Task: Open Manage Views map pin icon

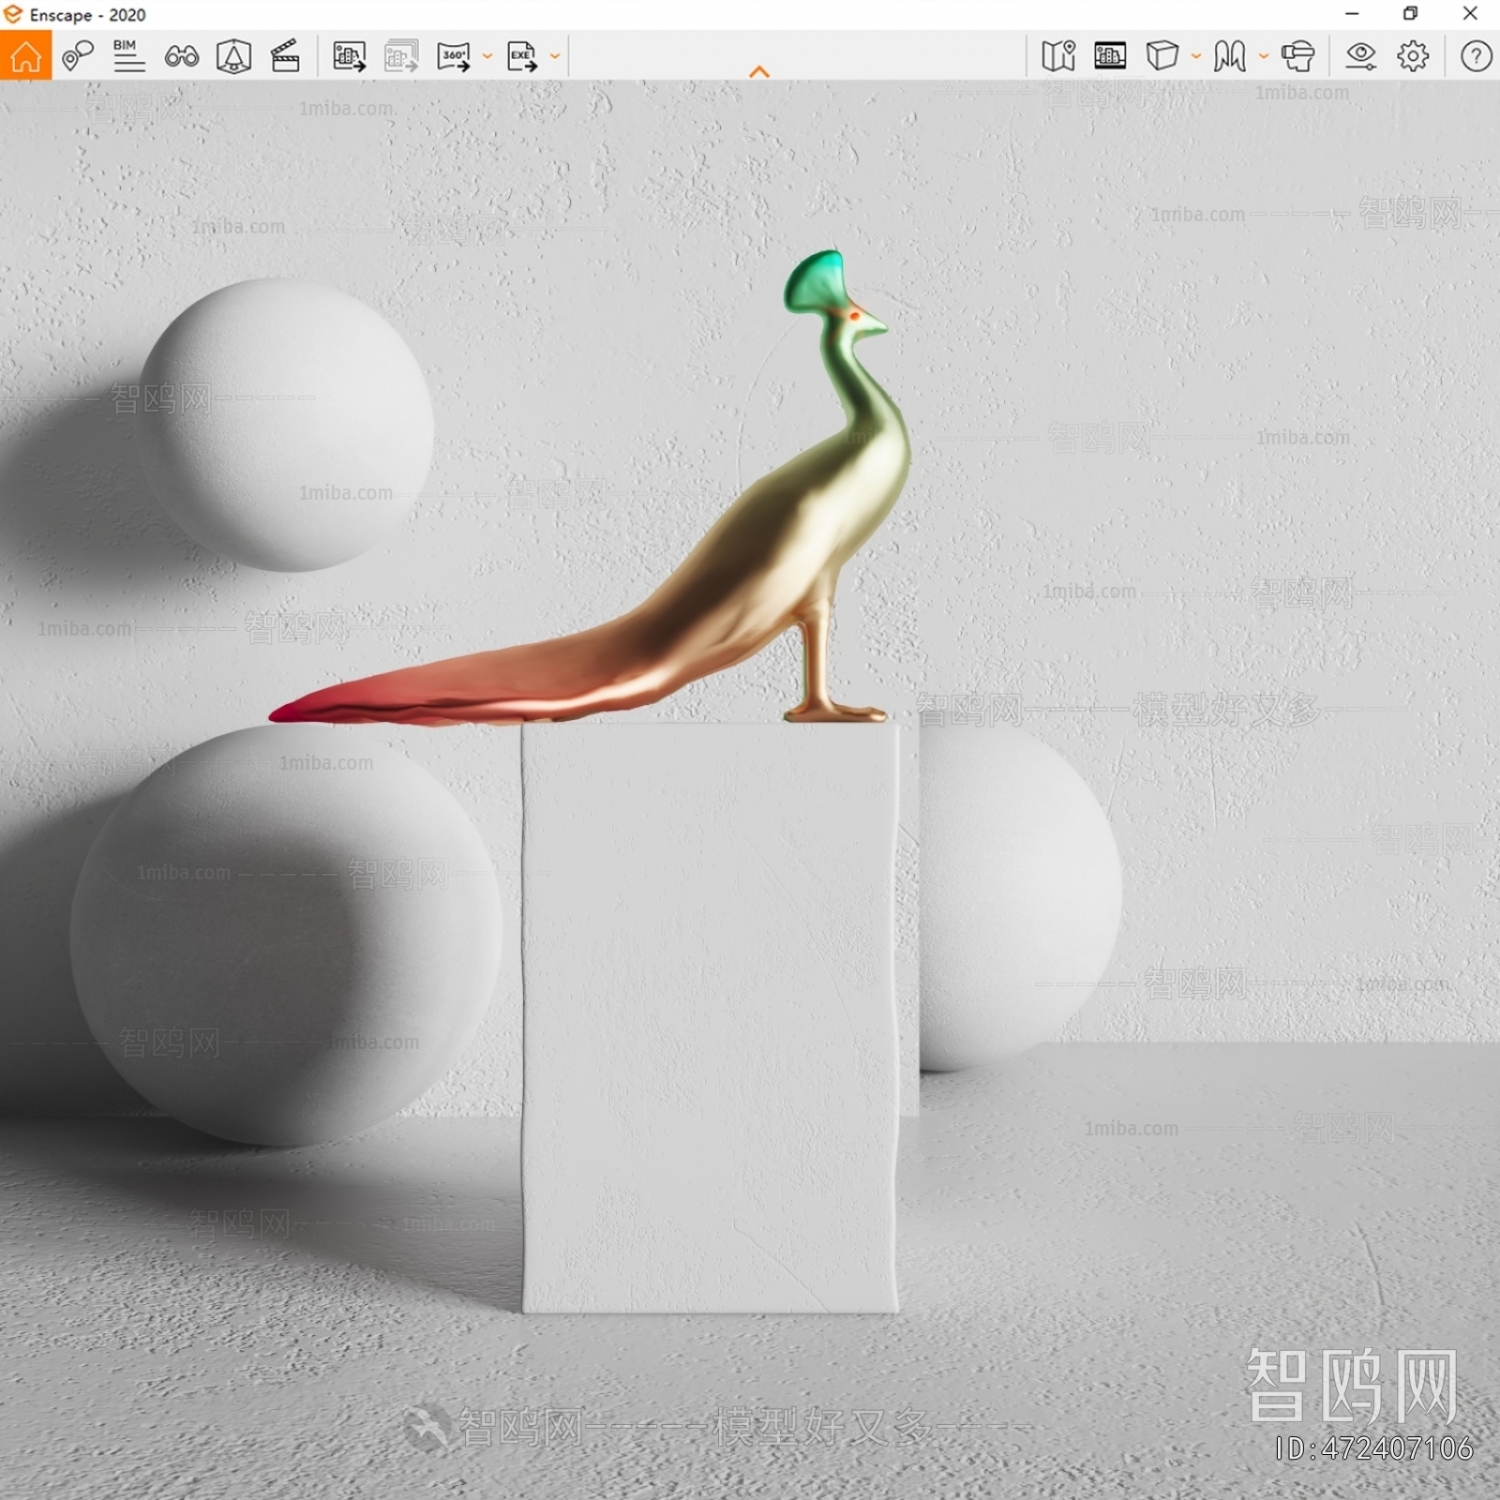Action: (x=78, y=56)
